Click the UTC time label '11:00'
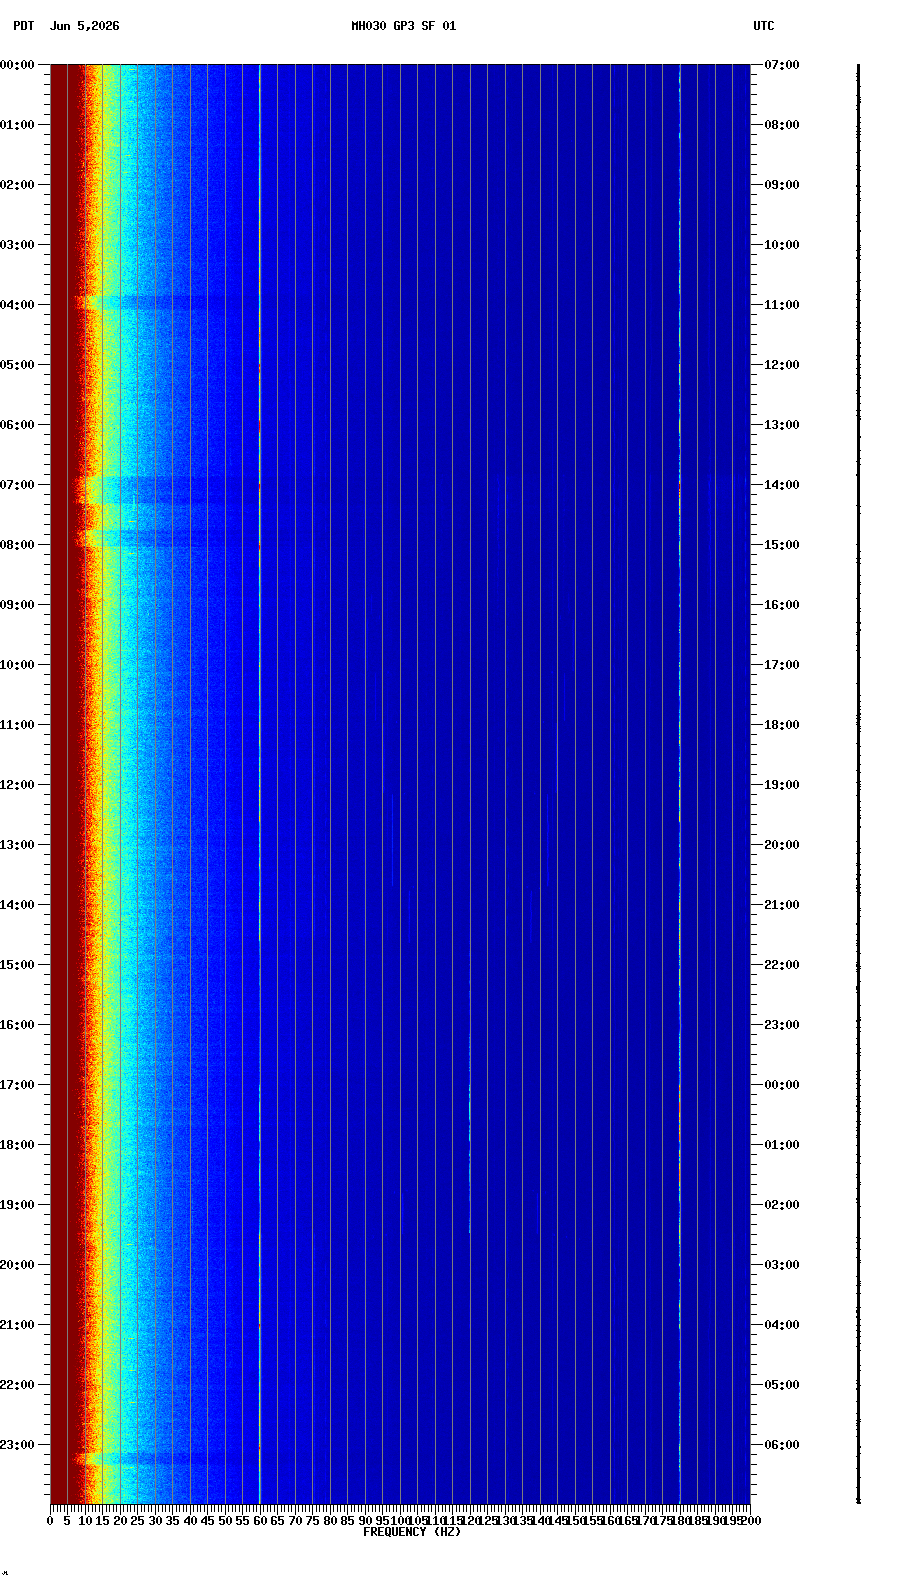The image size is (902, 1584). [x=782, y=305]
